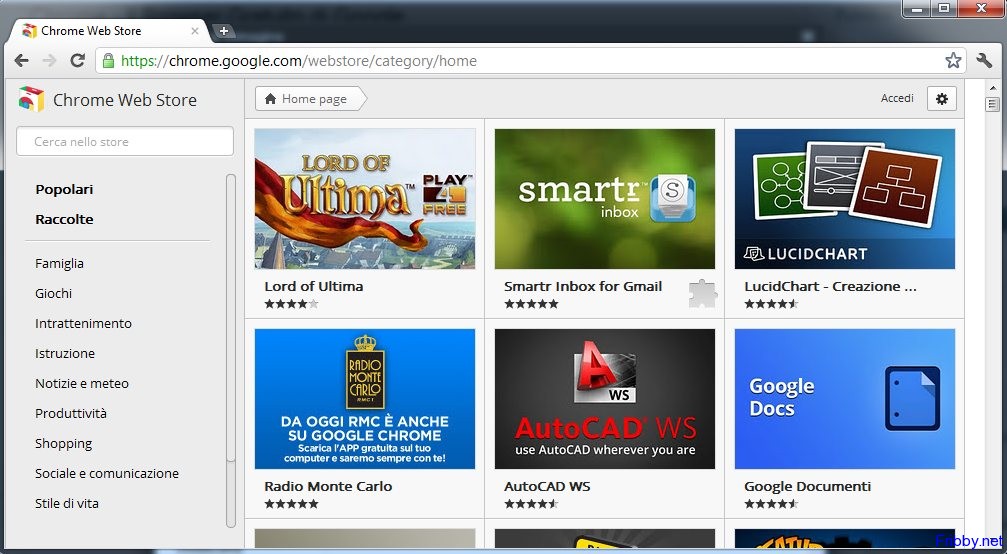1007x554 pixels.
Task: Open the Popolari section
Action: click(64, 189)
